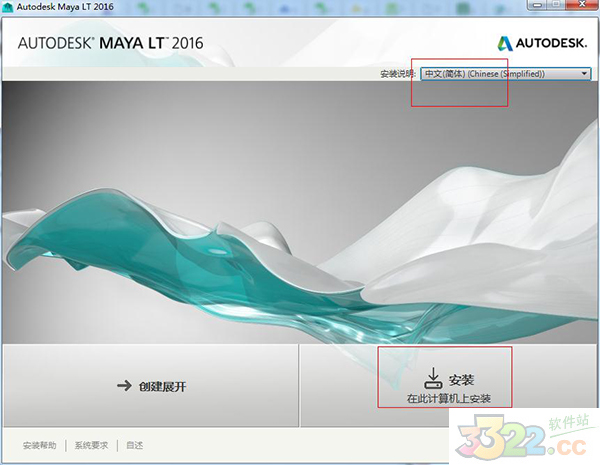Click the download arrow icon beside 安装
Image resolution: width=600 pixels, height=465 pixels.
pos(433,378)
